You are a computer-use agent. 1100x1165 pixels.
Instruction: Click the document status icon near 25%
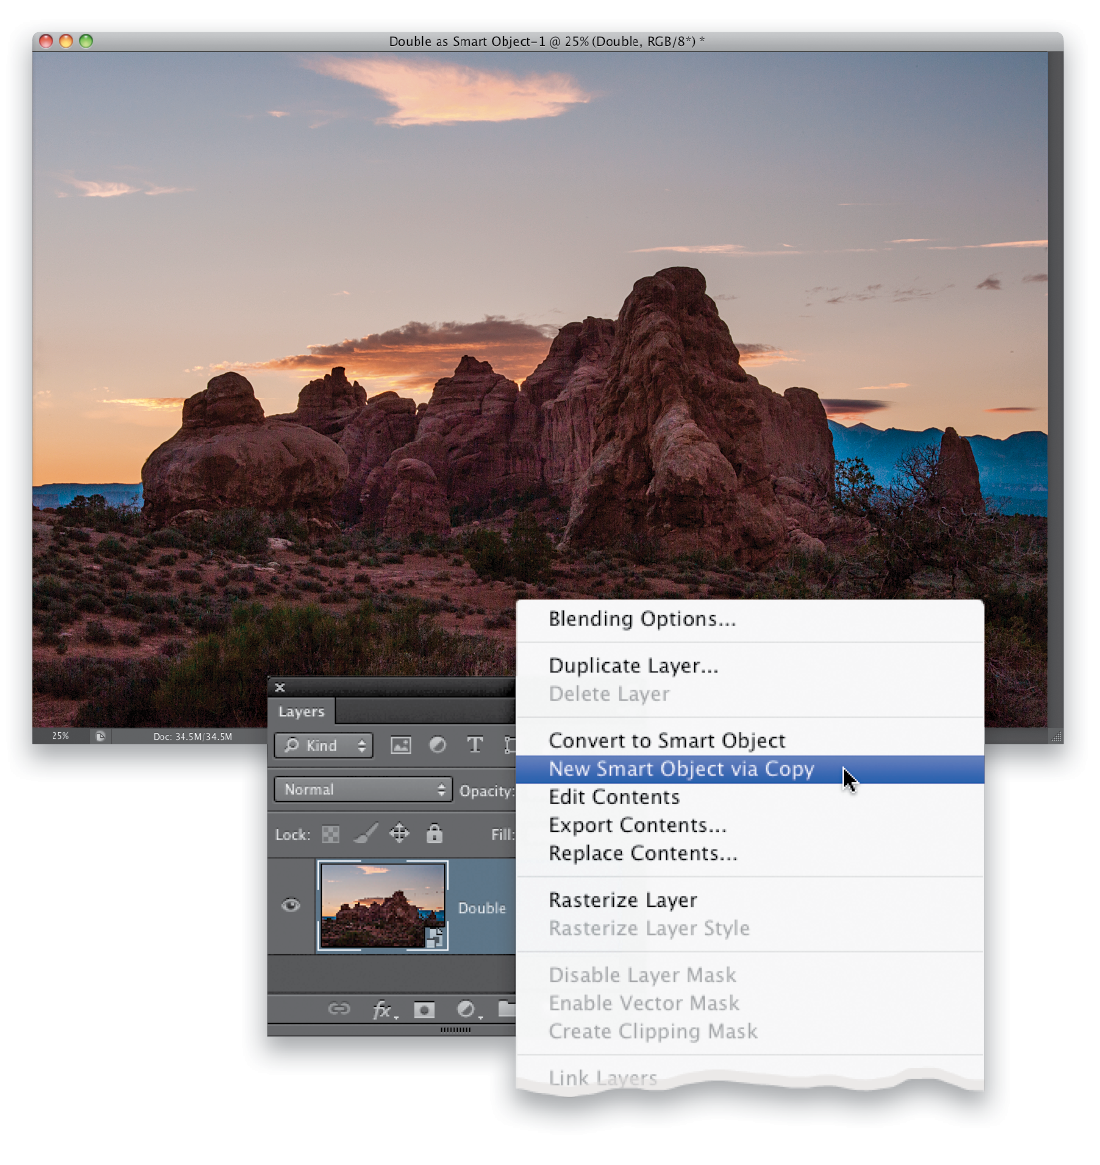100,736
